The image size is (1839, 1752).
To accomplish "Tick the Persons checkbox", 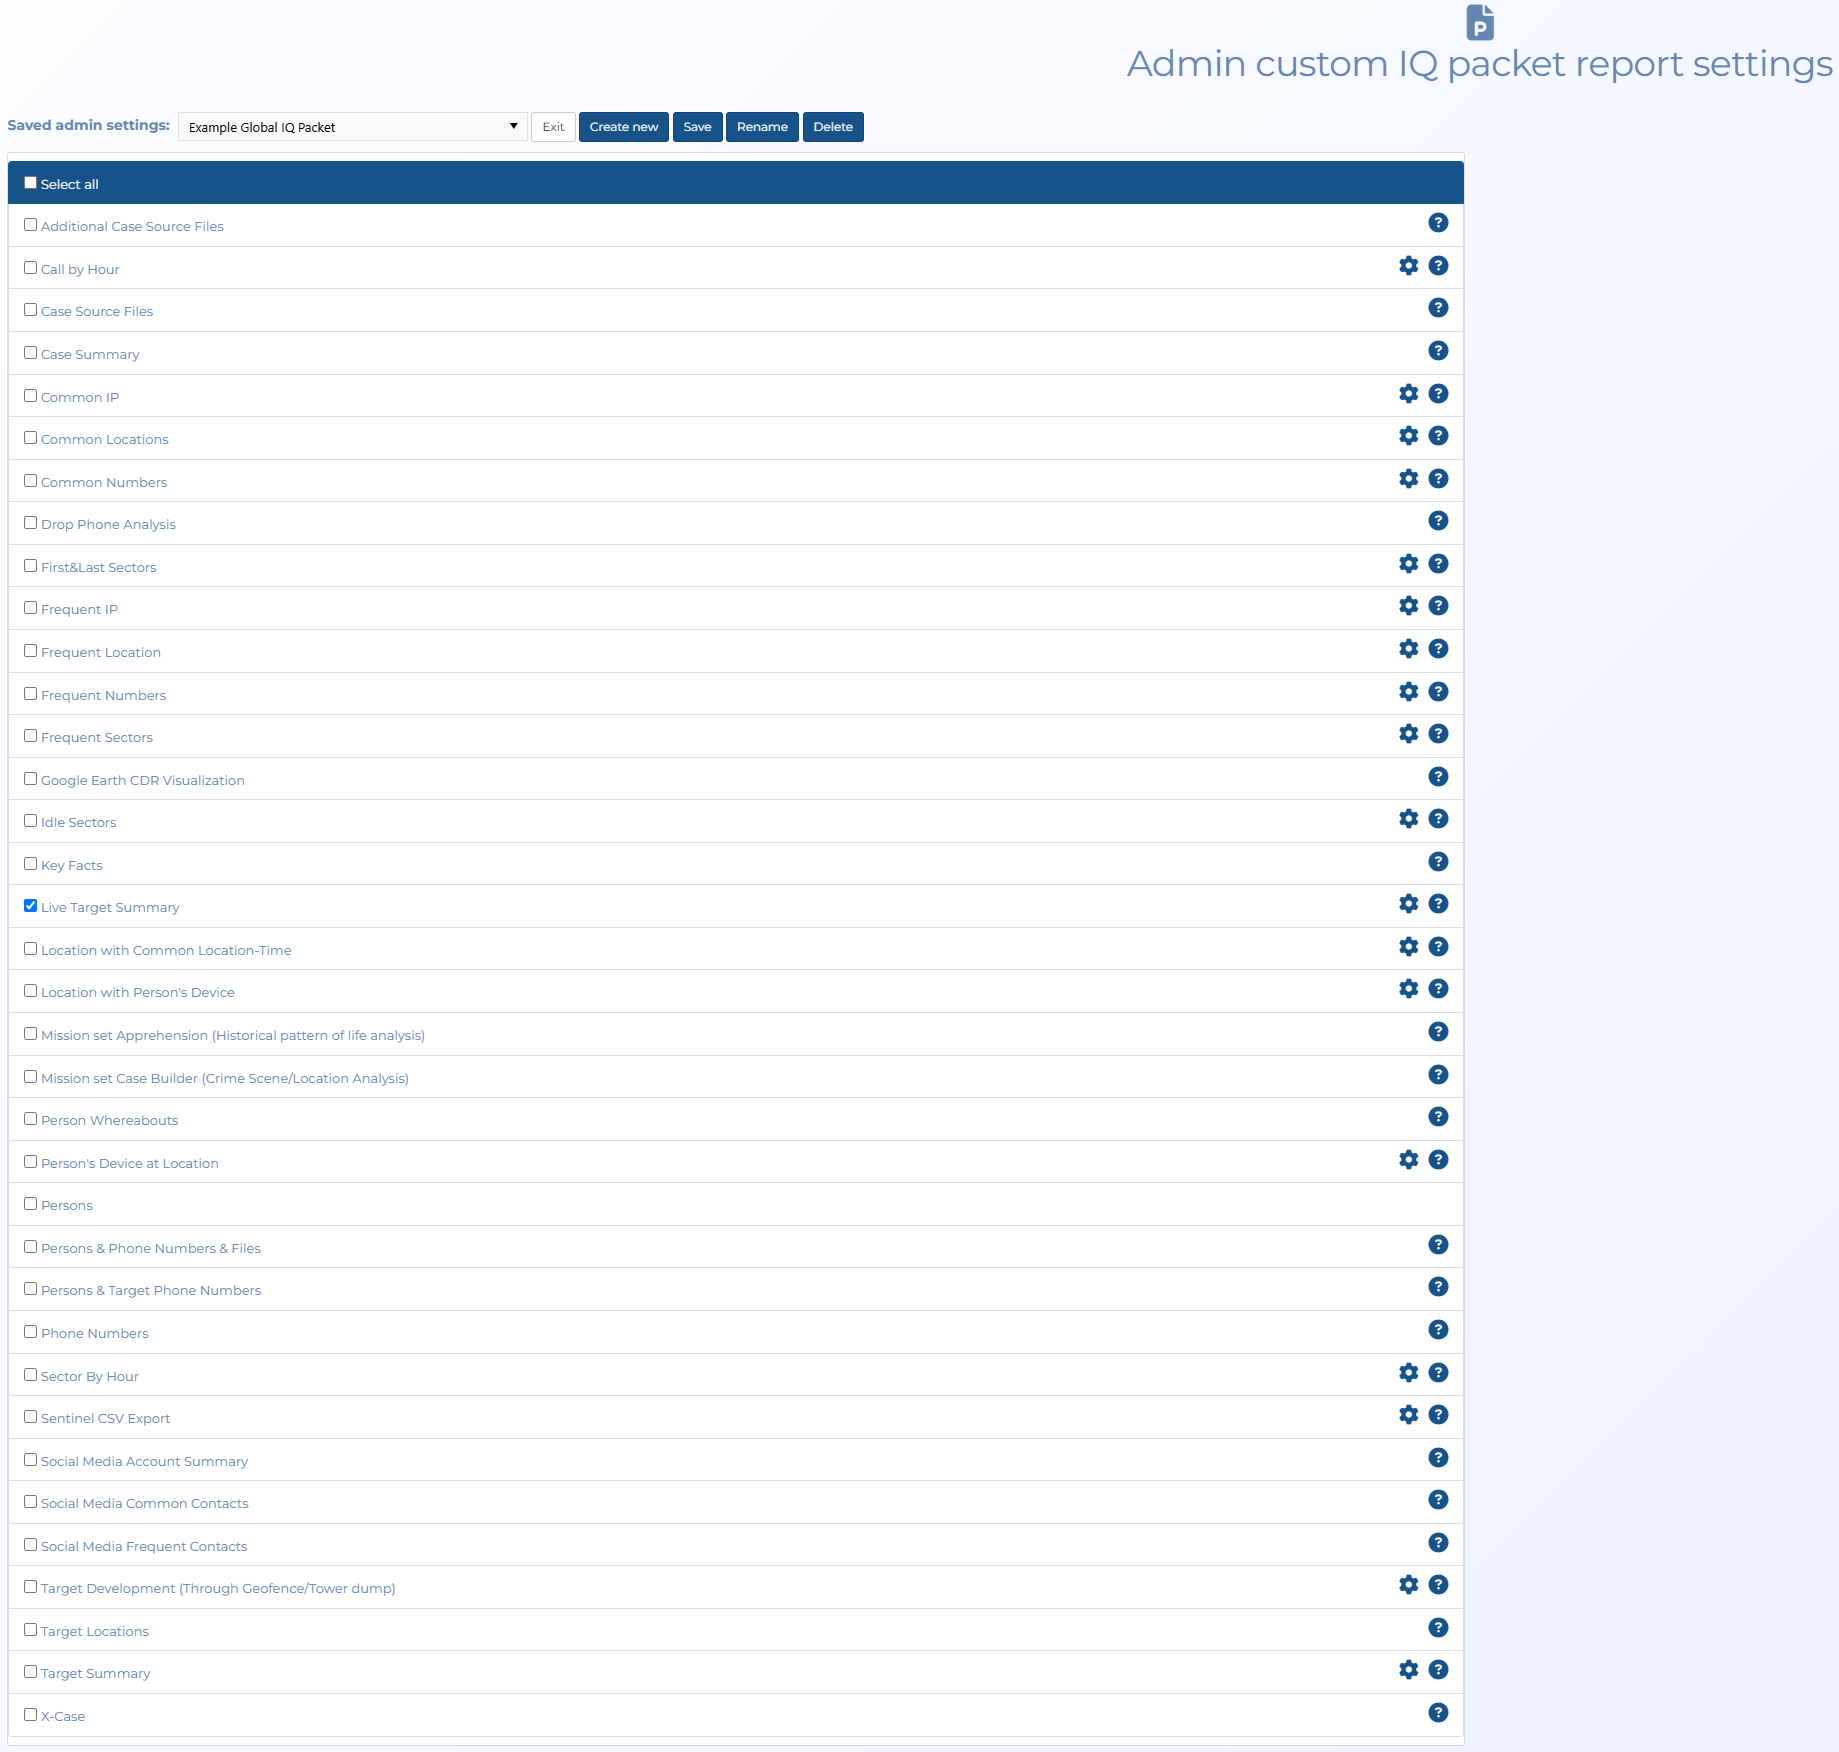I will (31, 1204).
